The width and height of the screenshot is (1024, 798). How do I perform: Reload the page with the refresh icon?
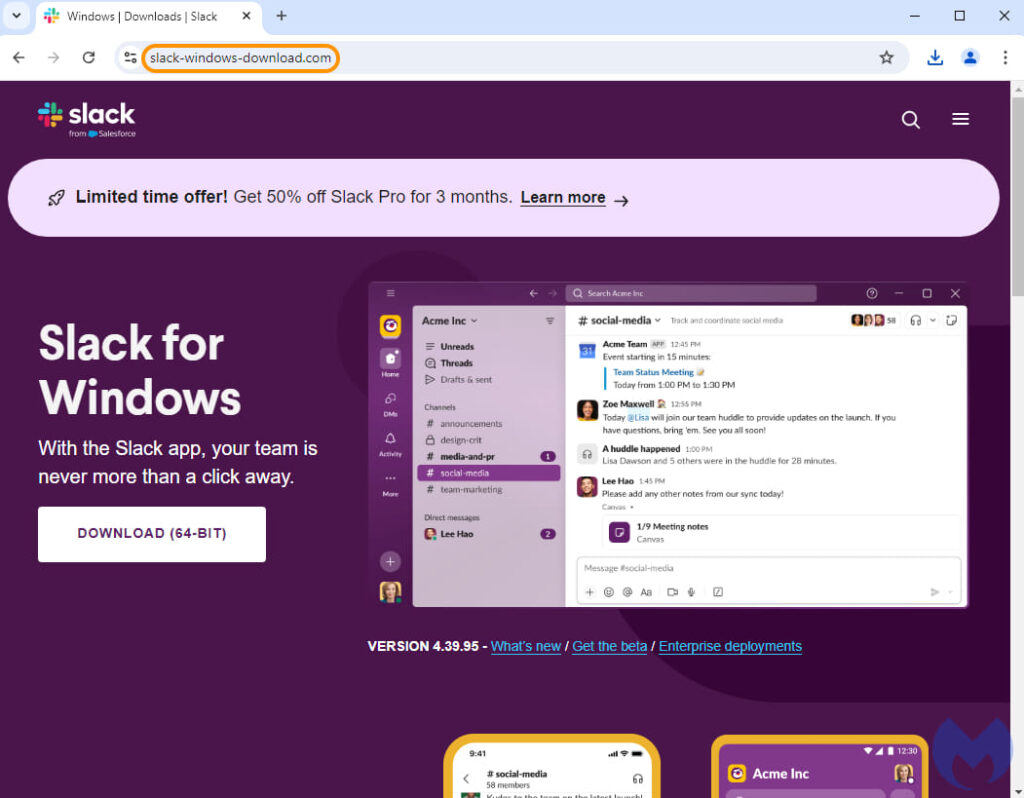click(x=89, y=57)
